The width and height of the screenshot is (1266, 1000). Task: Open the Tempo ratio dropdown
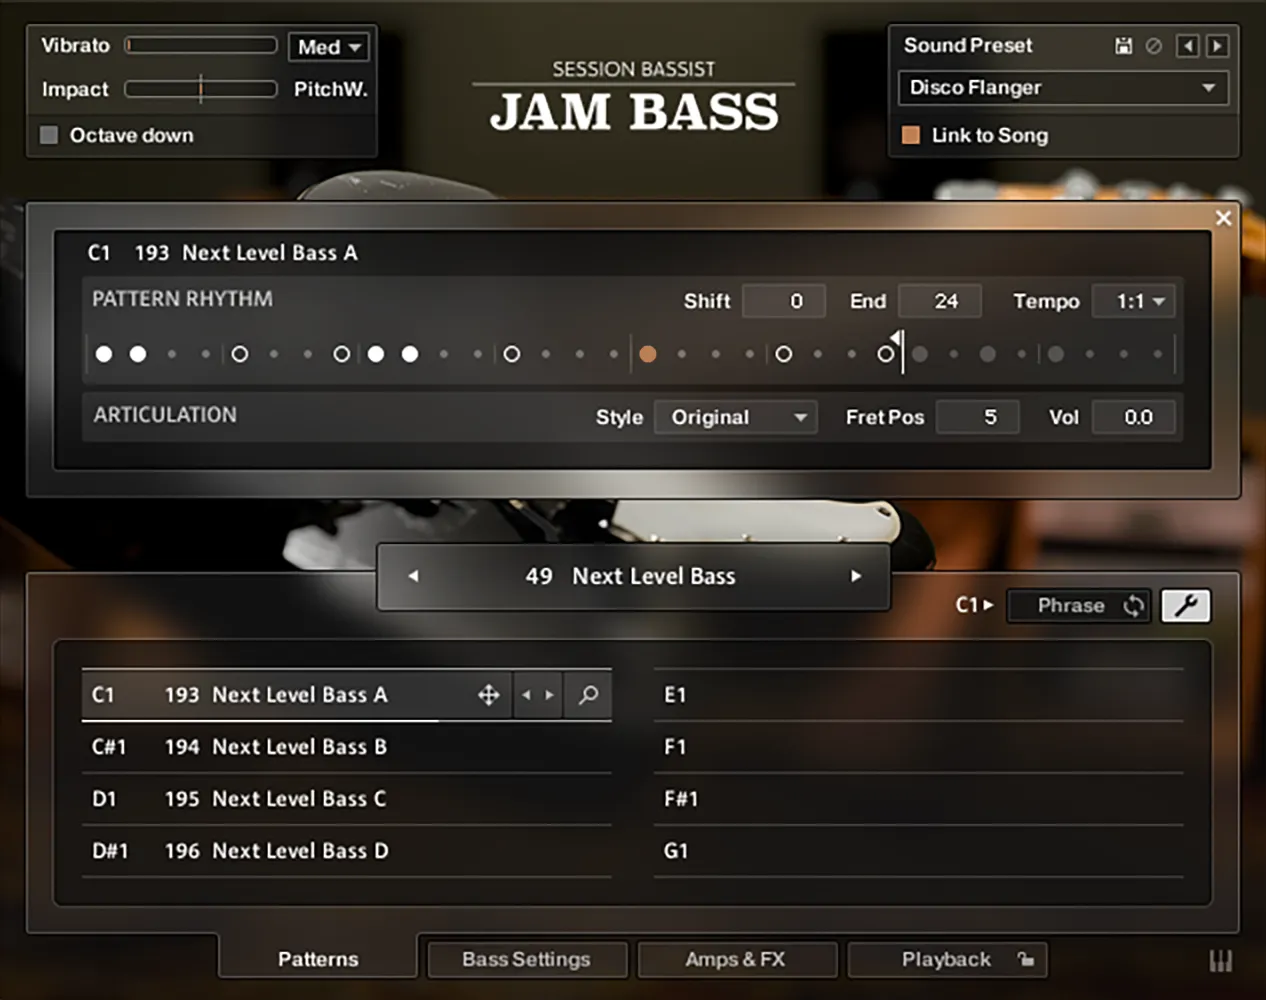[1134, 300]
